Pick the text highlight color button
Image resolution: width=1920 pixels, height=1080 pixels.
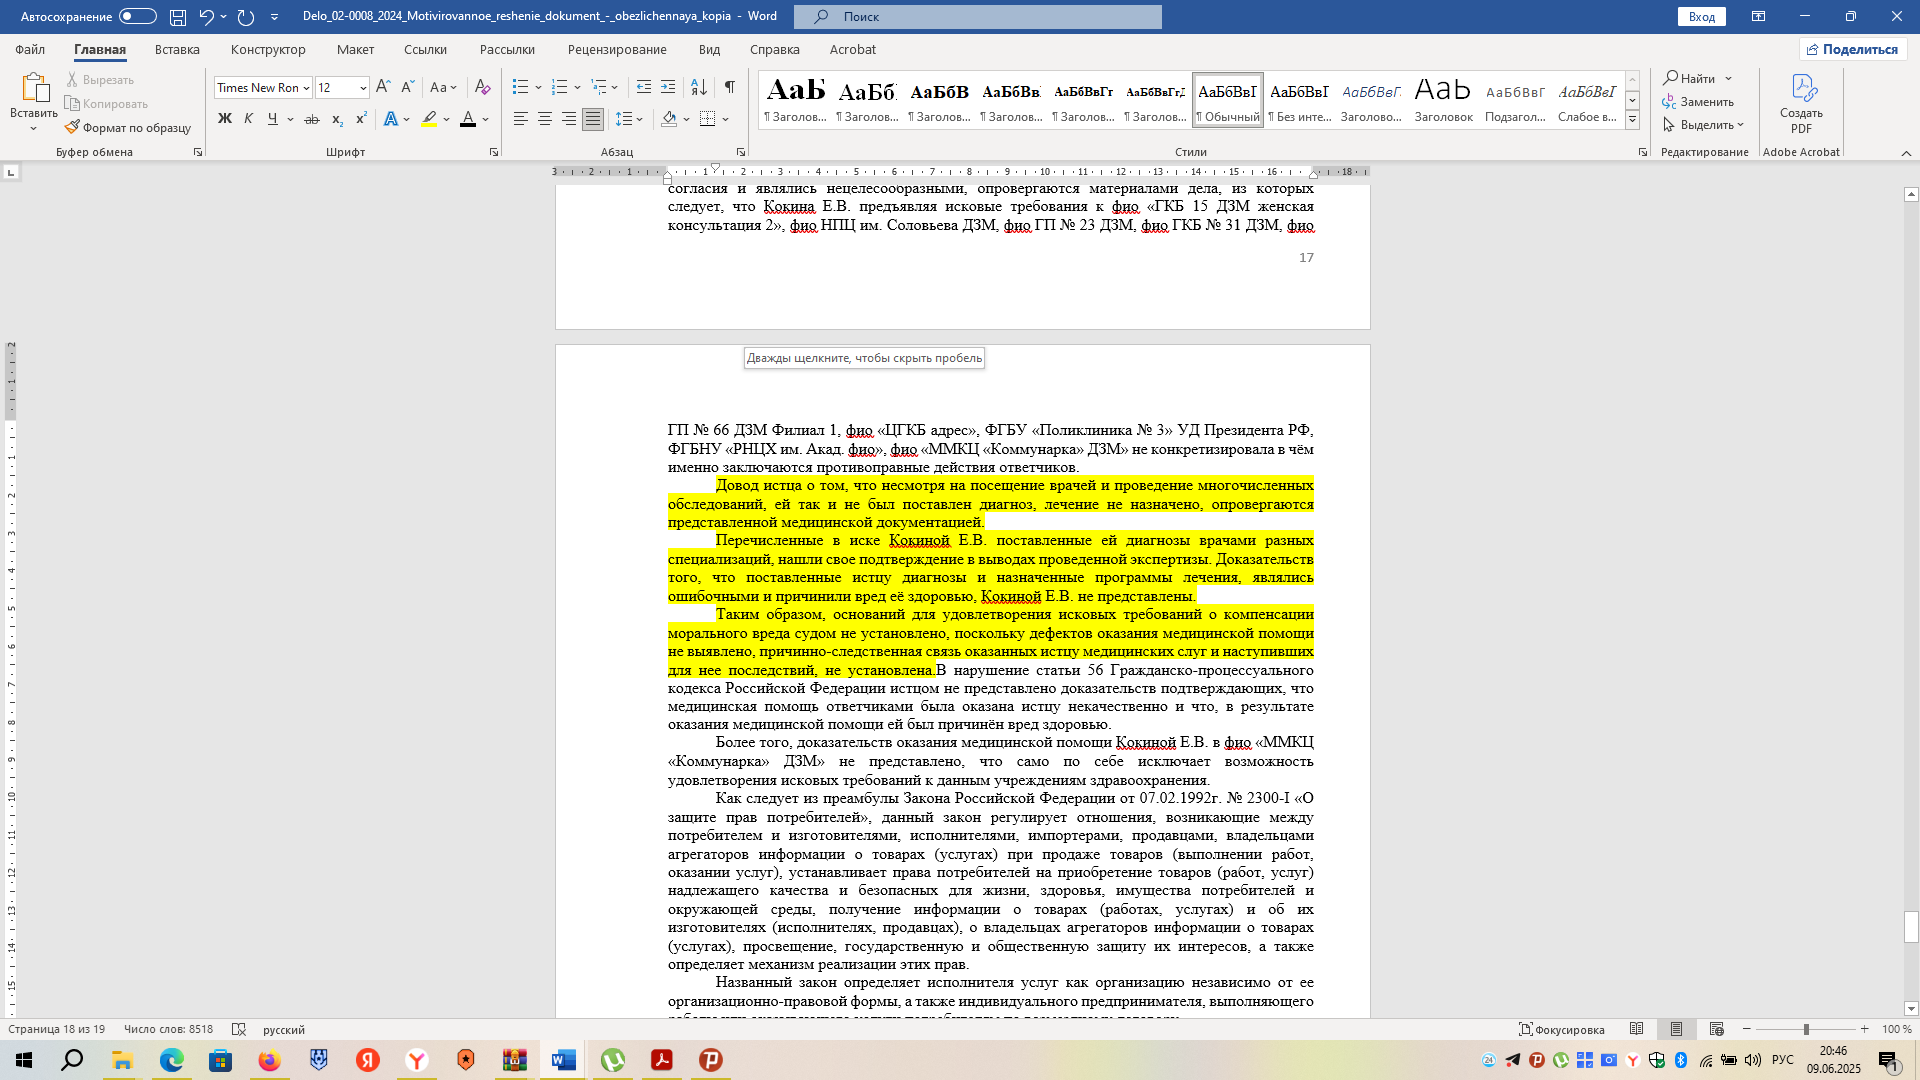click(x=429, y=119)
